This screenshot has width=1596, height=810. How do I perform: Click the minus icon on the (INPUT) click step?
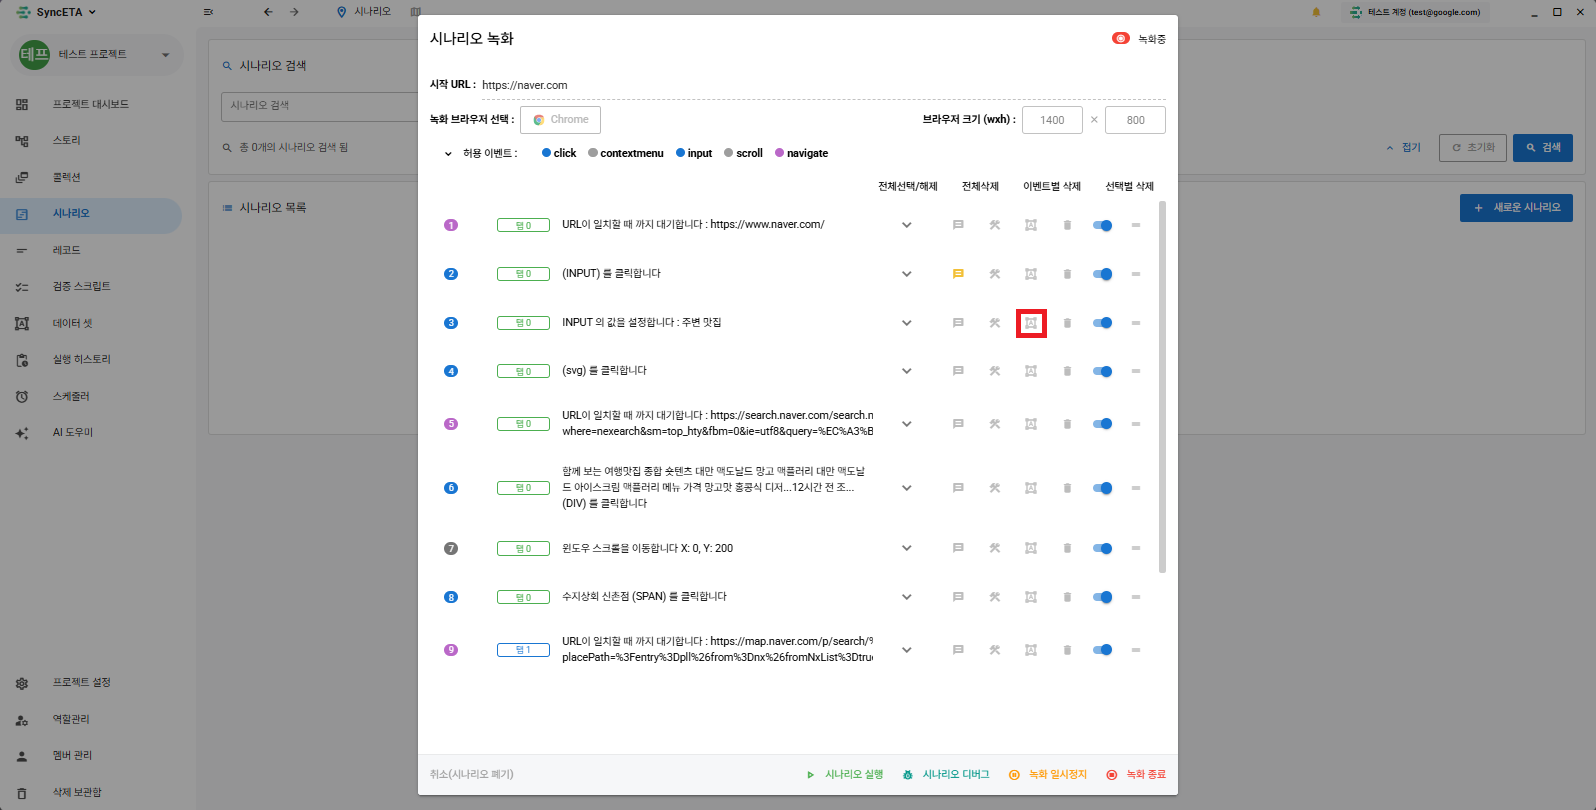coord(1136,274)
